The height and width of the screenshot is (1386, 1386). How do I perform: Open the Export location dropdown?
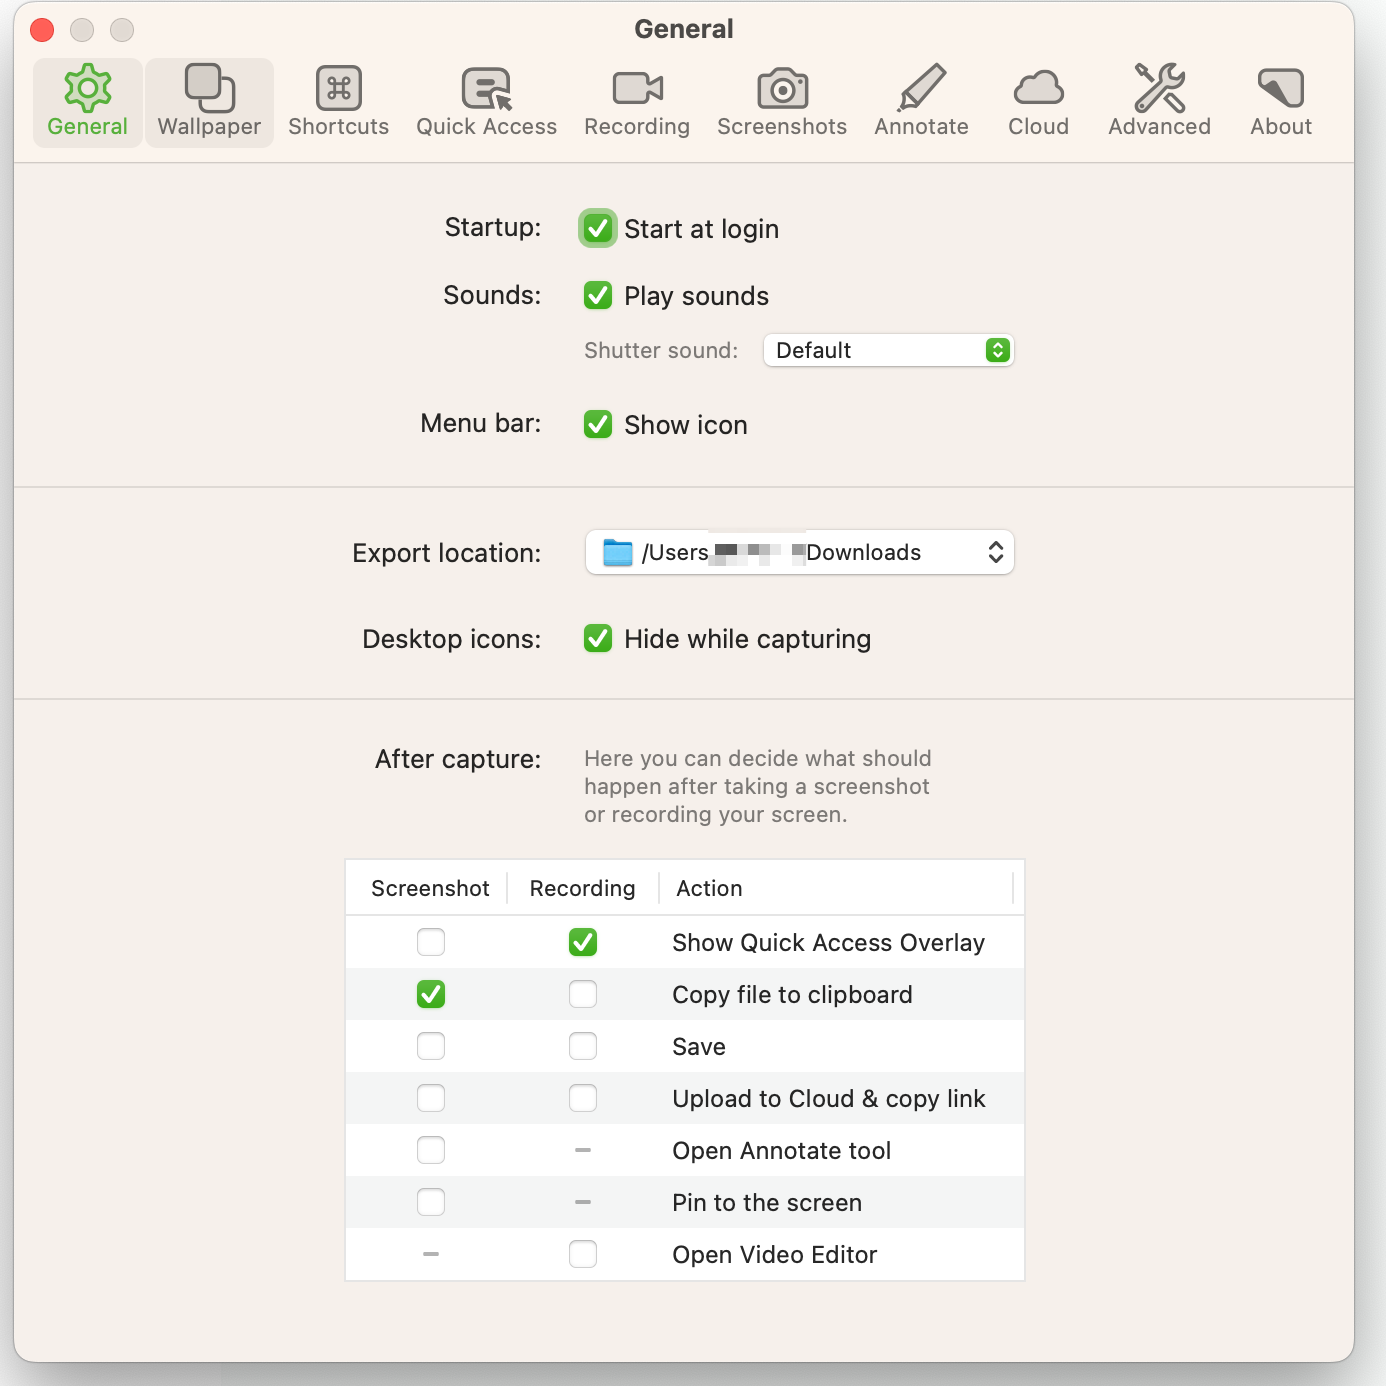click(798, 552)
